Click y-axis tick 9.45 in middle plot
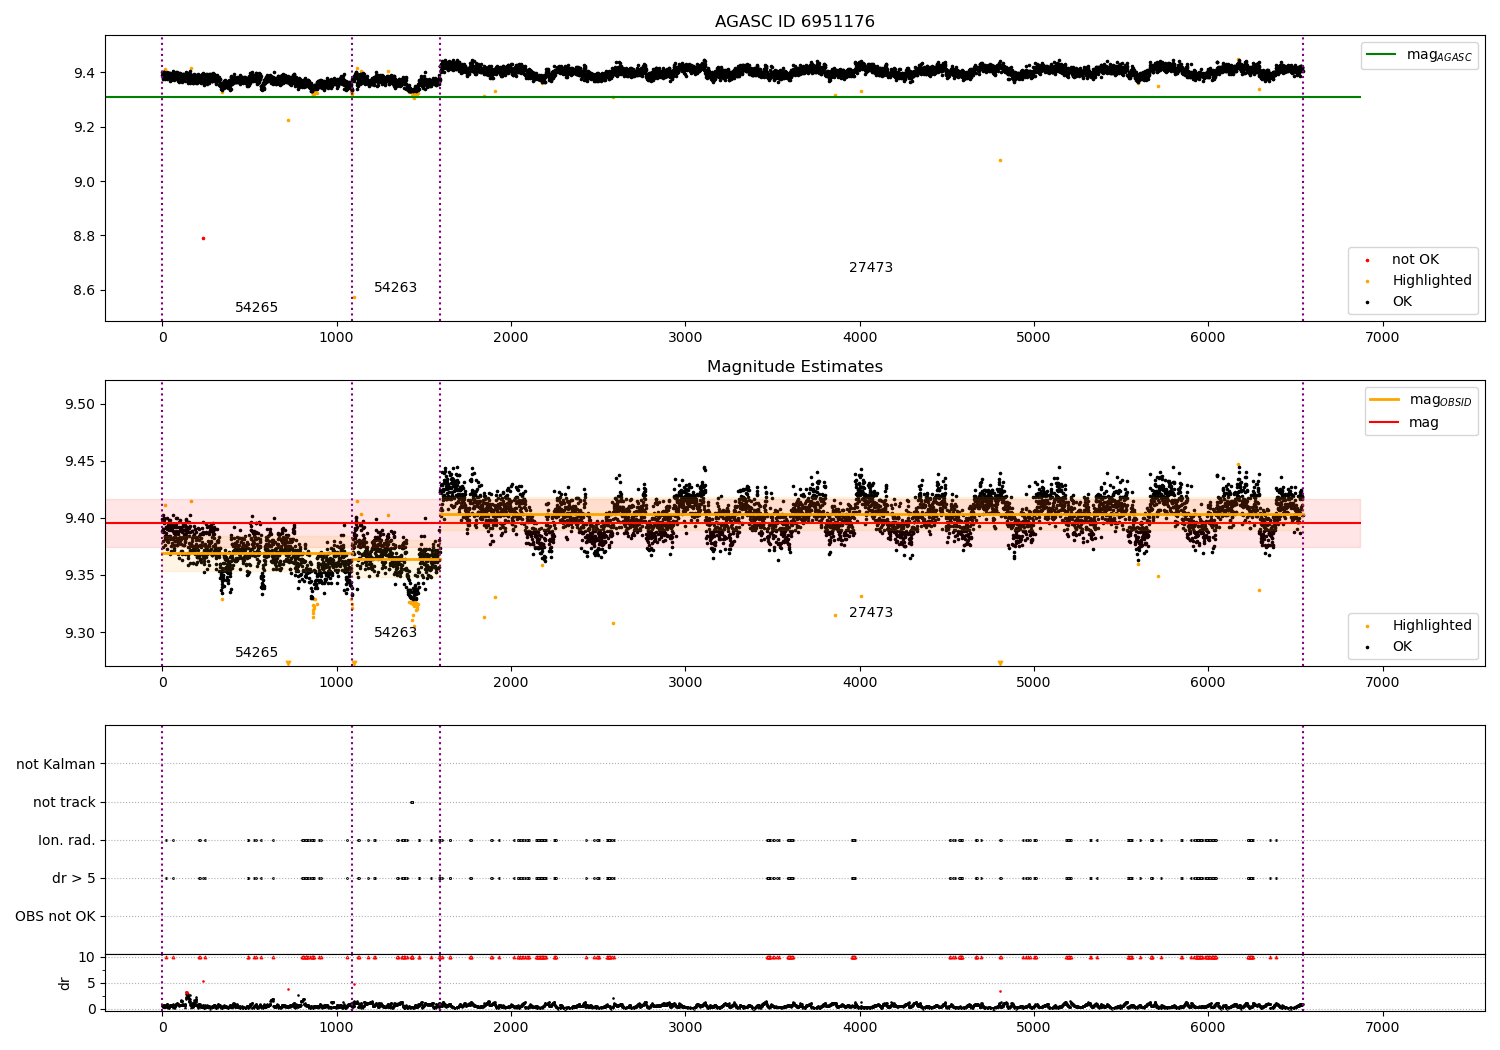Viewport: 1500px width, 1050px height. tap(81, 462)
